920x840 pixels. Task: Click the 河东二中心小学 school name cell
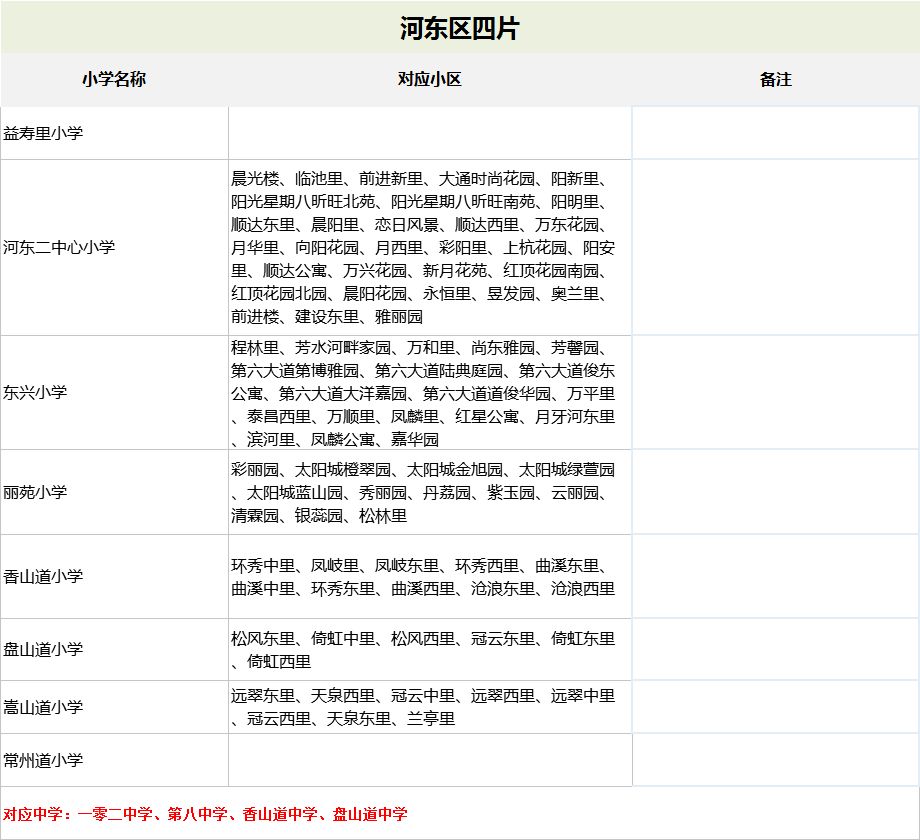point(59,247)
